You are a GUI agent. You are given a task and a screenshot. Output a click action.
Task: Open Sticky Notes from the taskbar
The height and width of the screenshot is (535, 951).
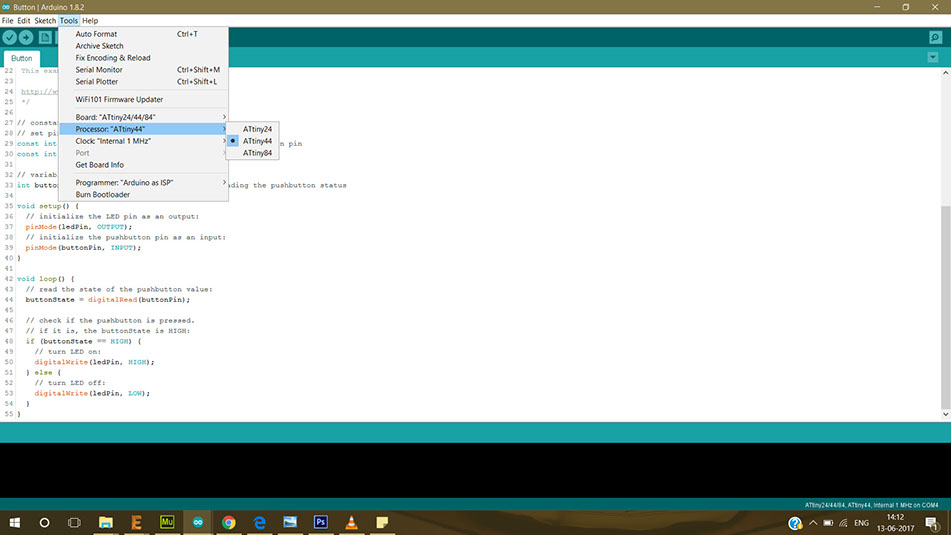382,522
